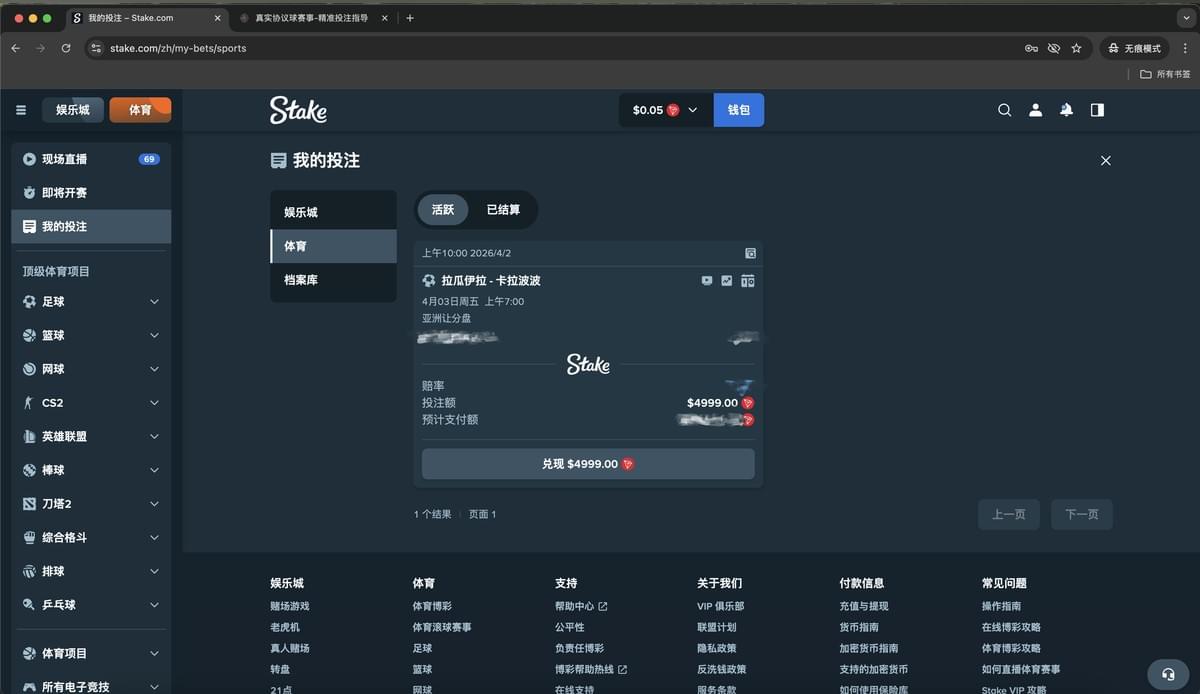
Task: Click the copy bet ID icon on bet card
Action: pyautogui.click(x=751, y=253)
